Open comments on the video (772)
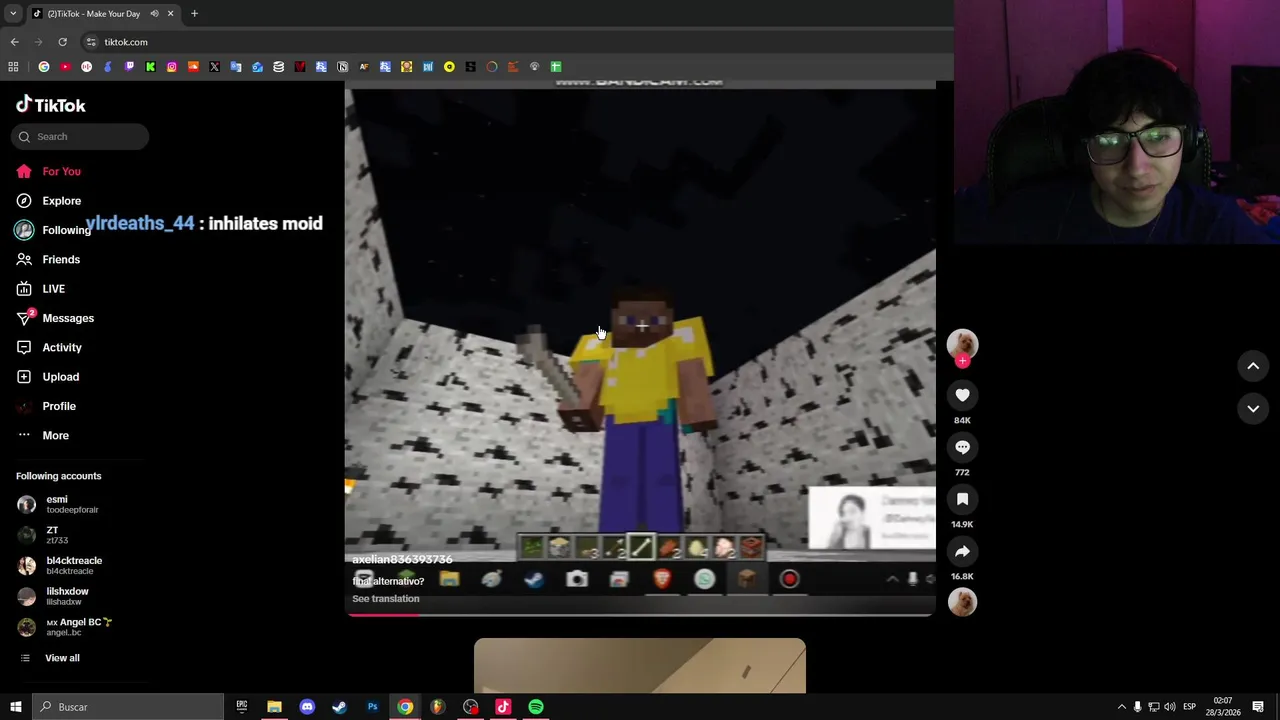 coord(962,447)
